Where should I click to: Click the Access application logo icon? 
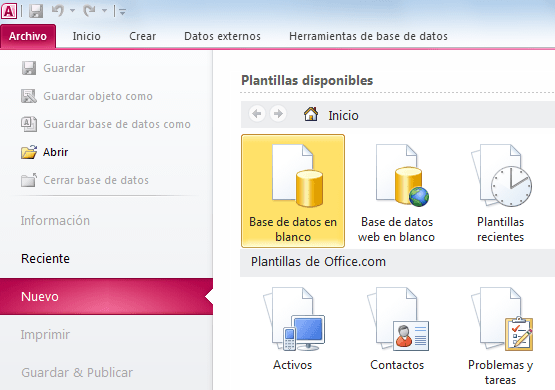coord(9,11)
